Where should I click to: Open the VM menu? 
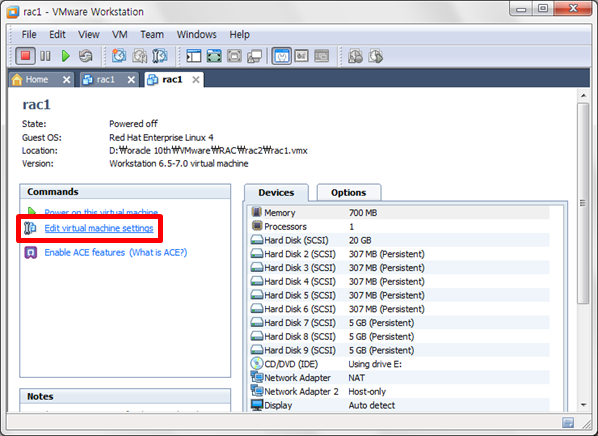[120, 35]
